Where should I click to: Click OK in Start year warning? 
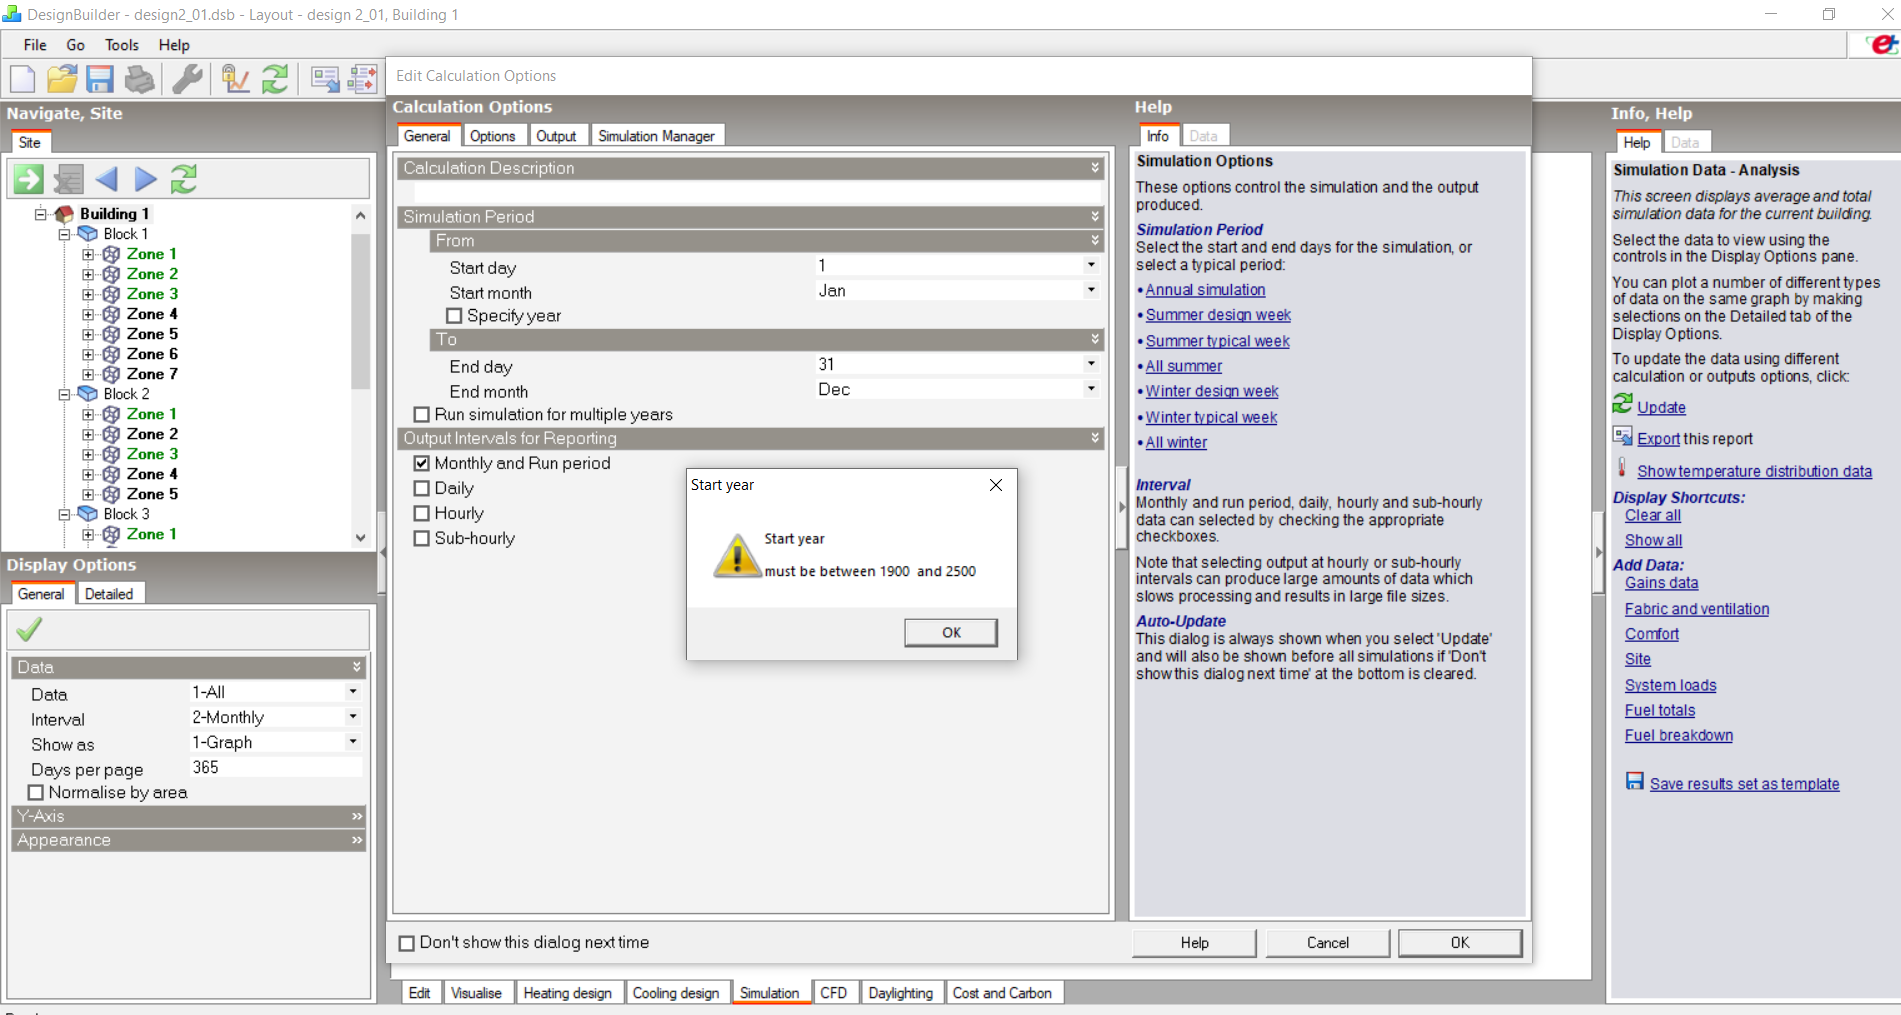pos(951,633)
